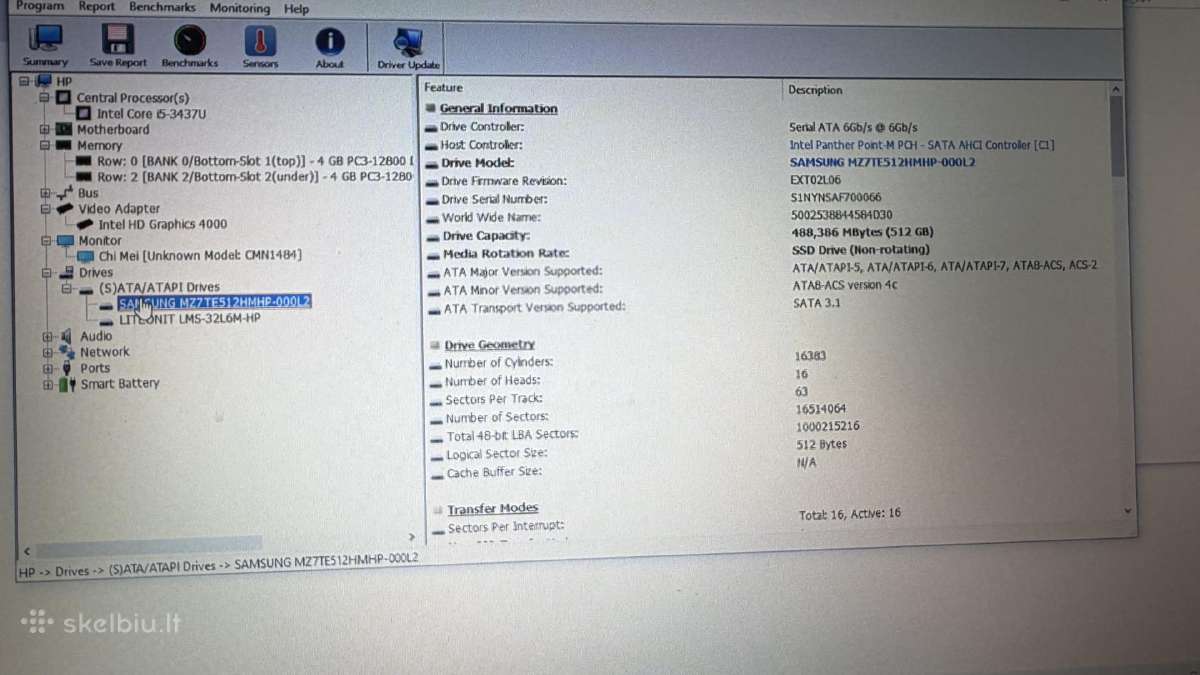
Task: Click the General Information section heading
Action: pyautogui.click(x=498, y=108)
